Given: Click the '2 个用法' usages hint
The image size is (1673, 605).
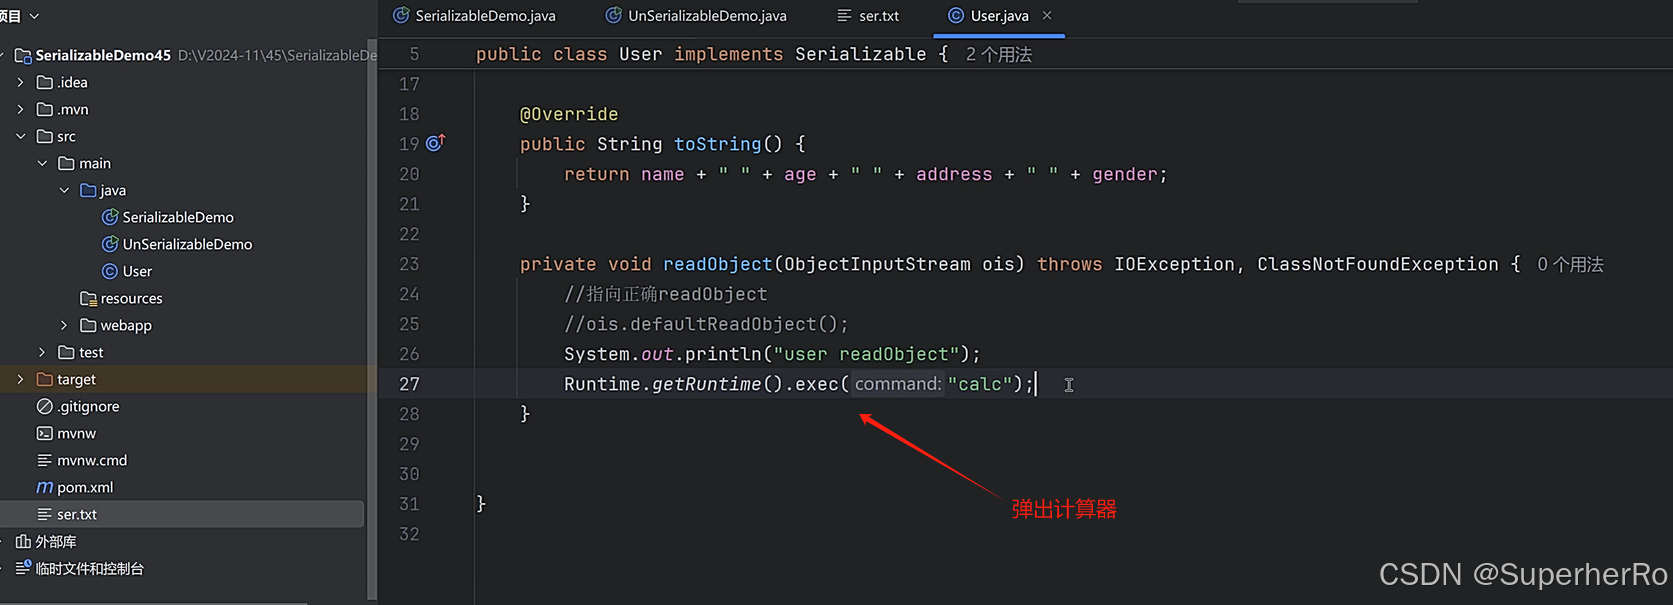Looking at the screenshot, I should 999,54.
